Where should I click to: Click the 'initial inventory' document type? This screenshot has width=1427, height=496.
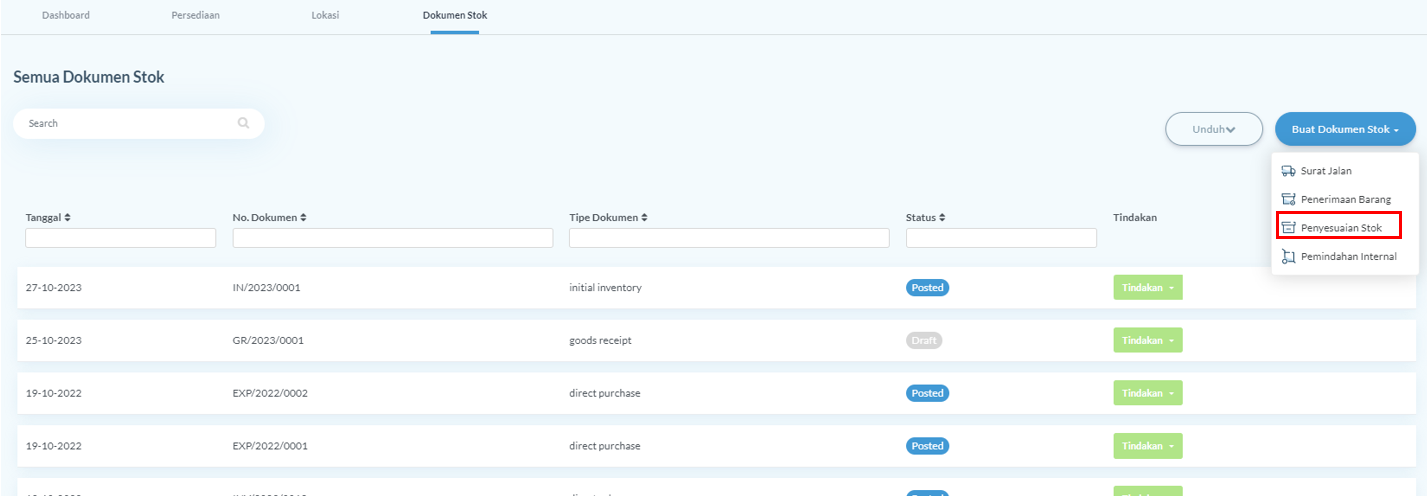[x=606, y=288]
